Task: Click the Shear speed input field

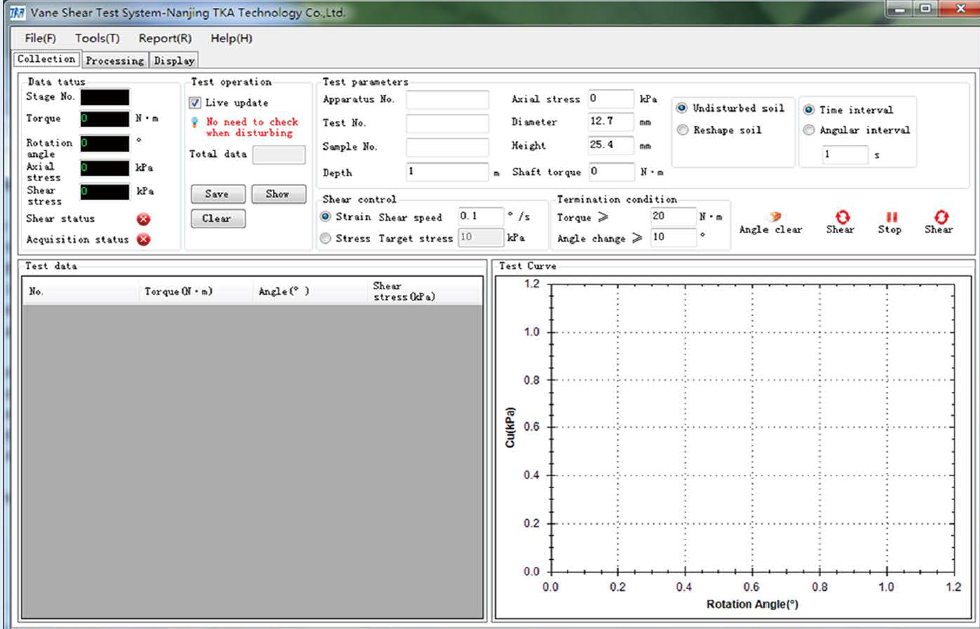Action: tap(479, 217)
